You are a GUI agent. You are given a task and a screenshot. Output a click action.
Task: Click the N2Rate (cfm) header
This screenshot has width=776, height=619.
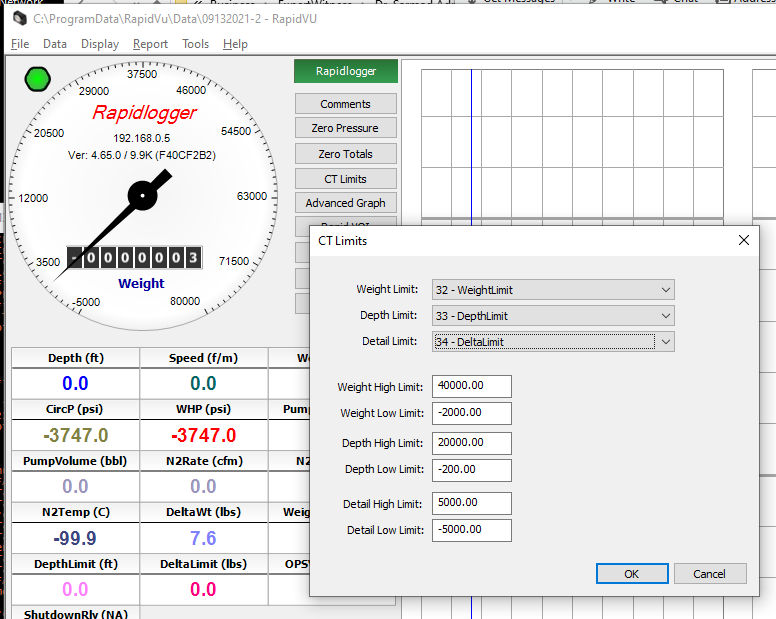(x=203, y=461)
